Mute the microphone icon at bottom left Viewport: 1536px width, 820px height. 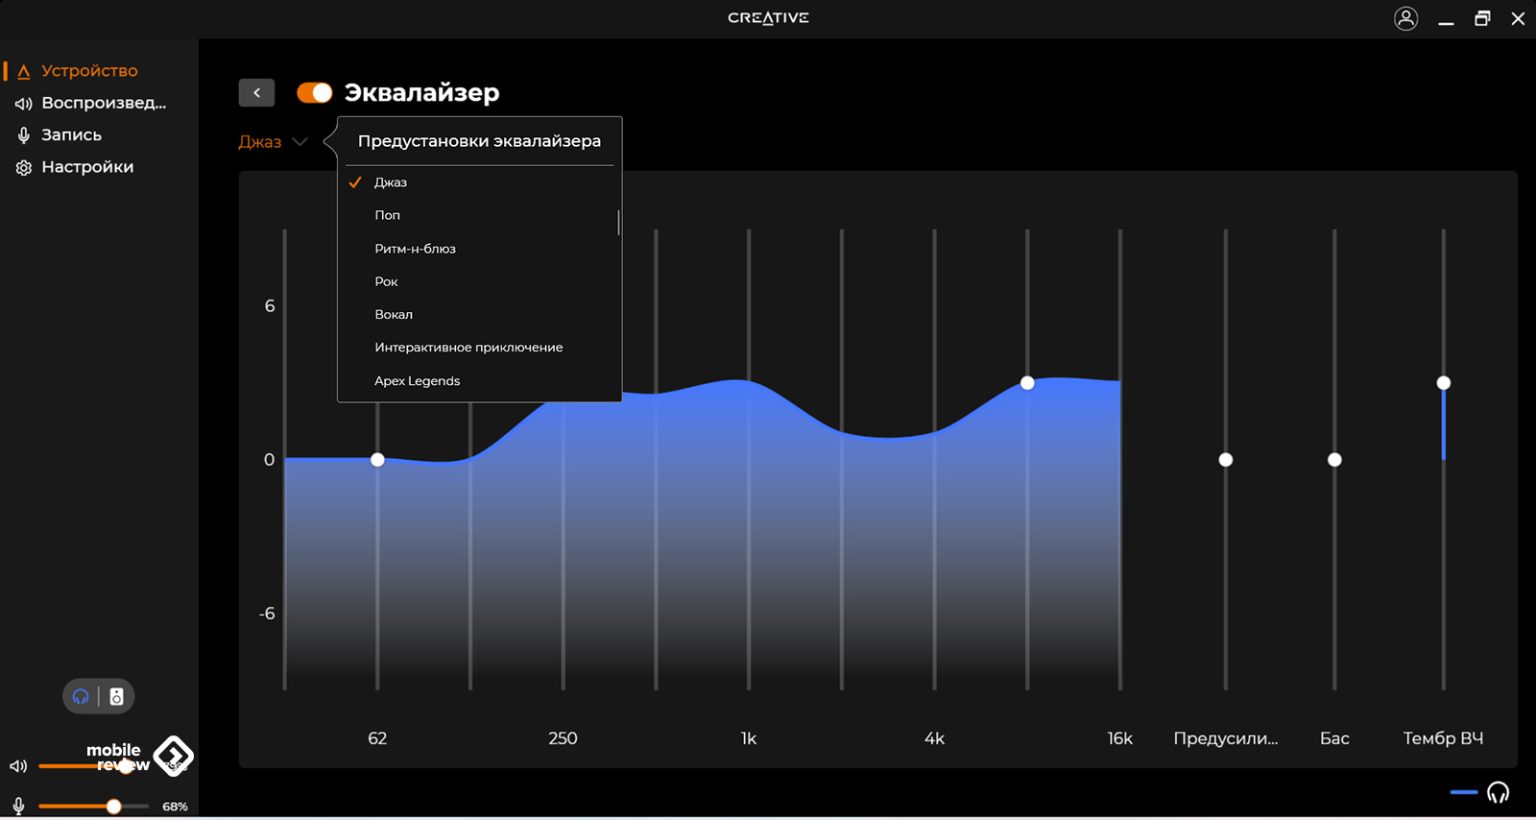click(x=18, y=806)
